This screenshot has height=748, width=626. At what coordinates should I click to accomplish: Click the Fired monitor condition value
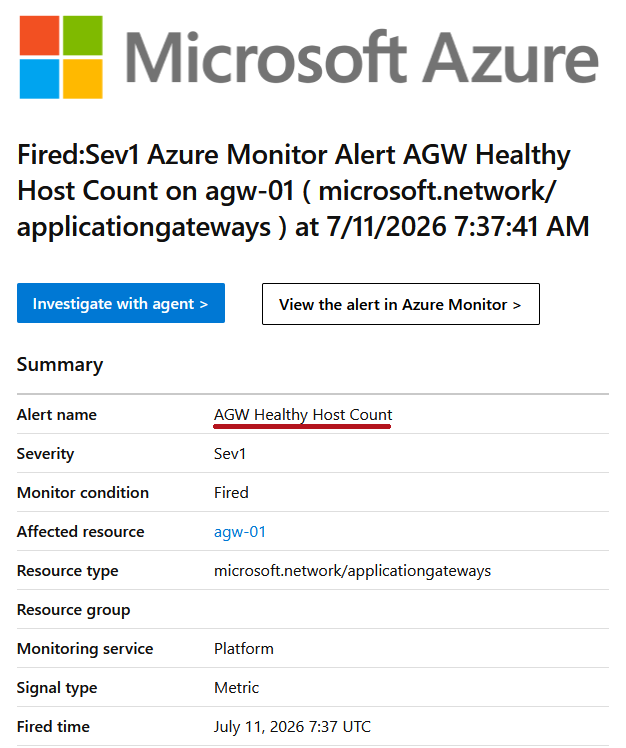[x=231, y=492]
